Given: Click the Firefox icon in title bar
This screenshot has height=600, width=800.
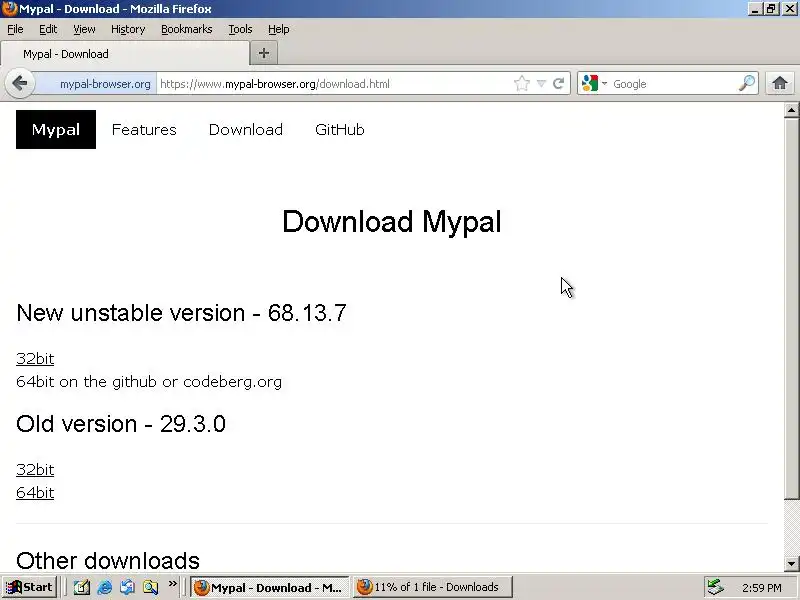Looking at the screenshot, I should click(9, 9).
